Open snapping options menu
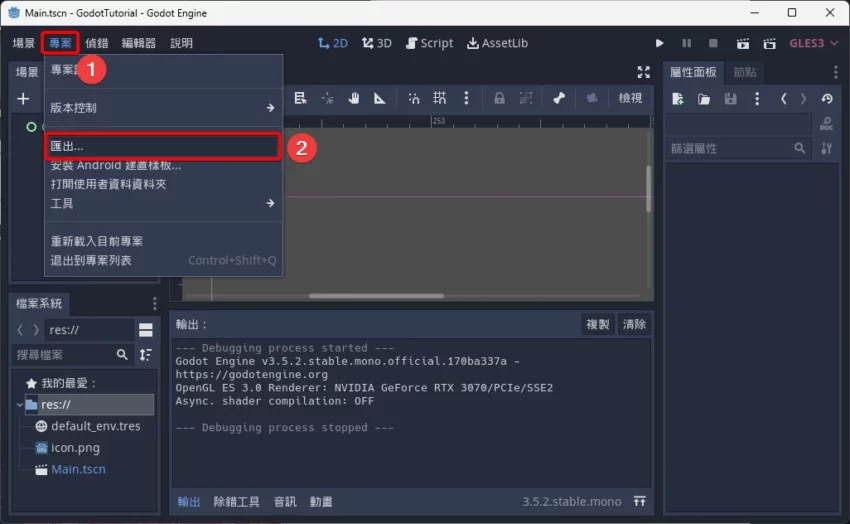The height and width of the screenshot is (524, 850). [x=466, y=98]
